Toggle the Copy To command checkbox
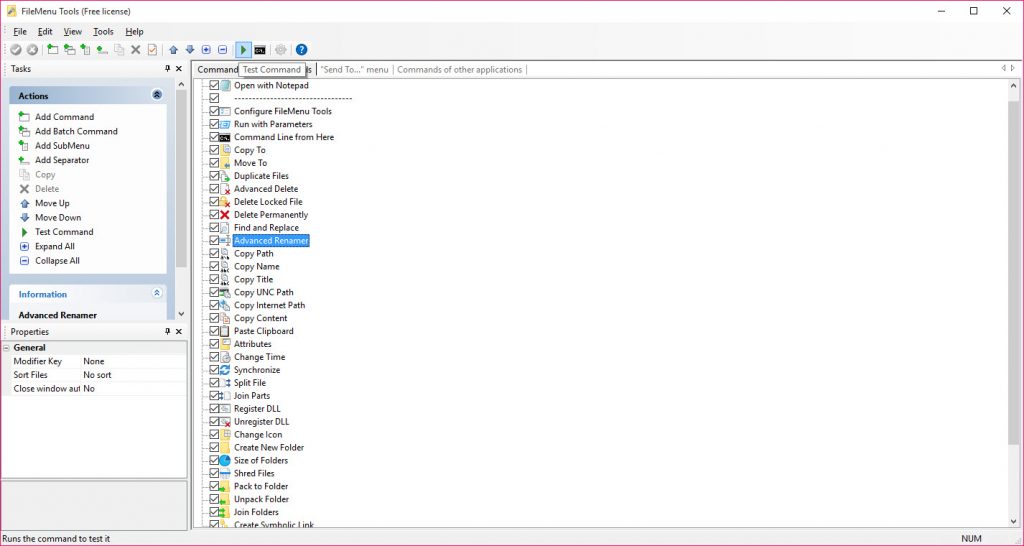1024x546 pixels. point(214,150)
